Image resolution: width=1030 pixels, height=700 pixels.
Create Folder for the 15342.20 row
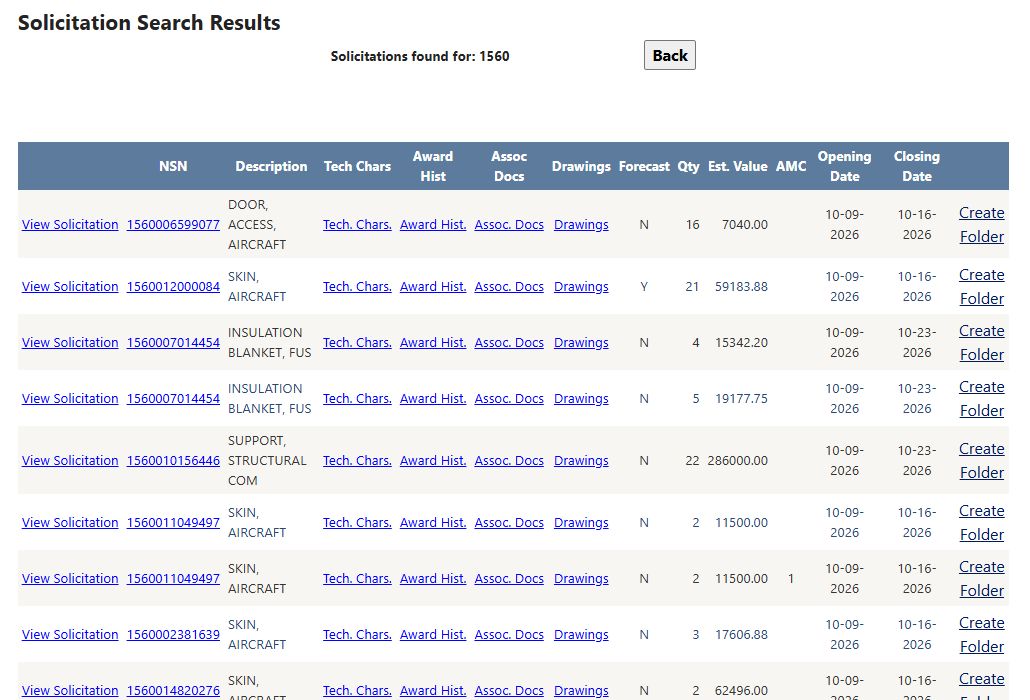tap(981, 343)
